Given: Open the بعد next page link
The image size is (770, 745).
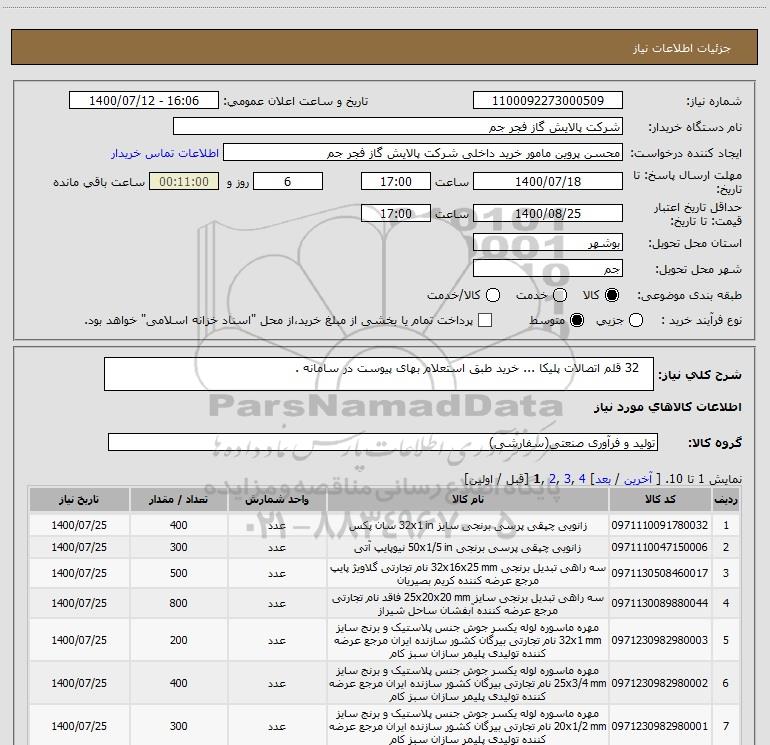Looking at the screenshot, I should tap(603, 479).
